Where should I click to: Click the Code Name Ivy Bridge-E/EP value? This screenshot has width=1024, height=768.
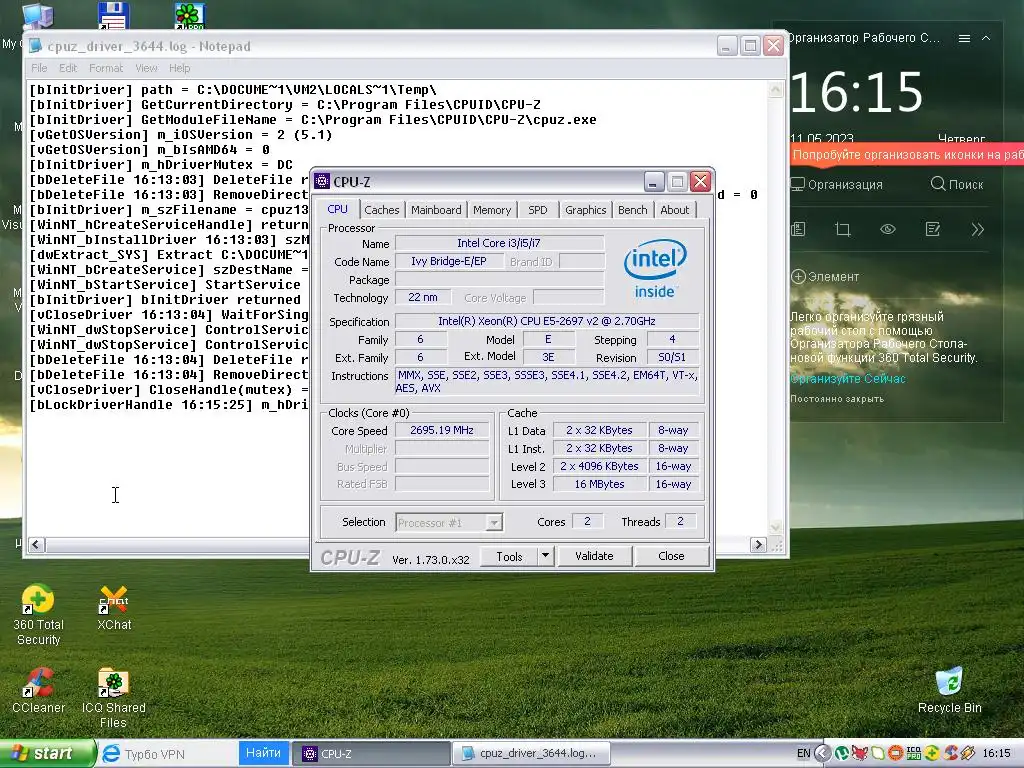pos(448,261)
